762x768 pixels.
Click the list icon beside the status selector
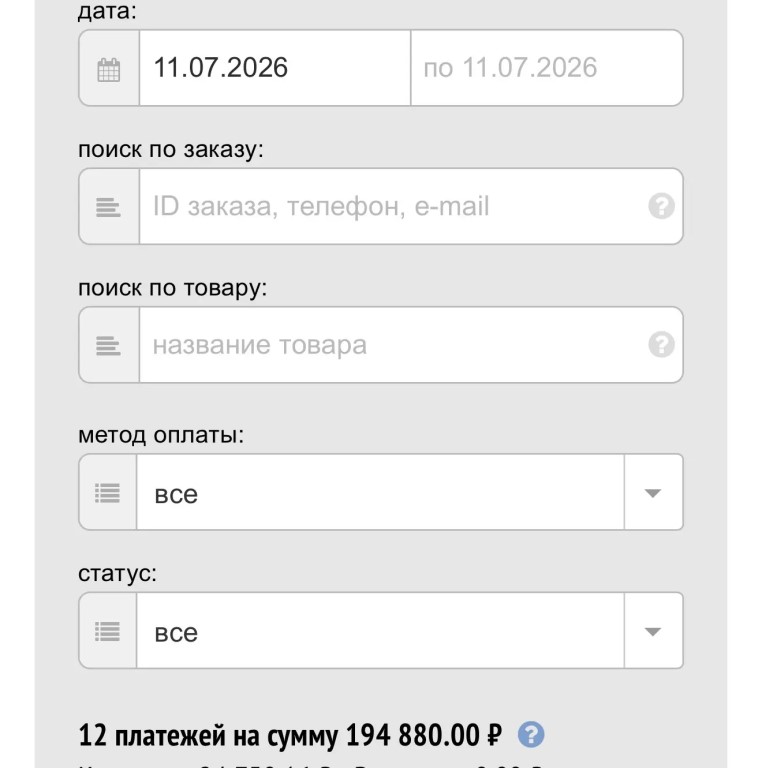[x=108, y=631]
